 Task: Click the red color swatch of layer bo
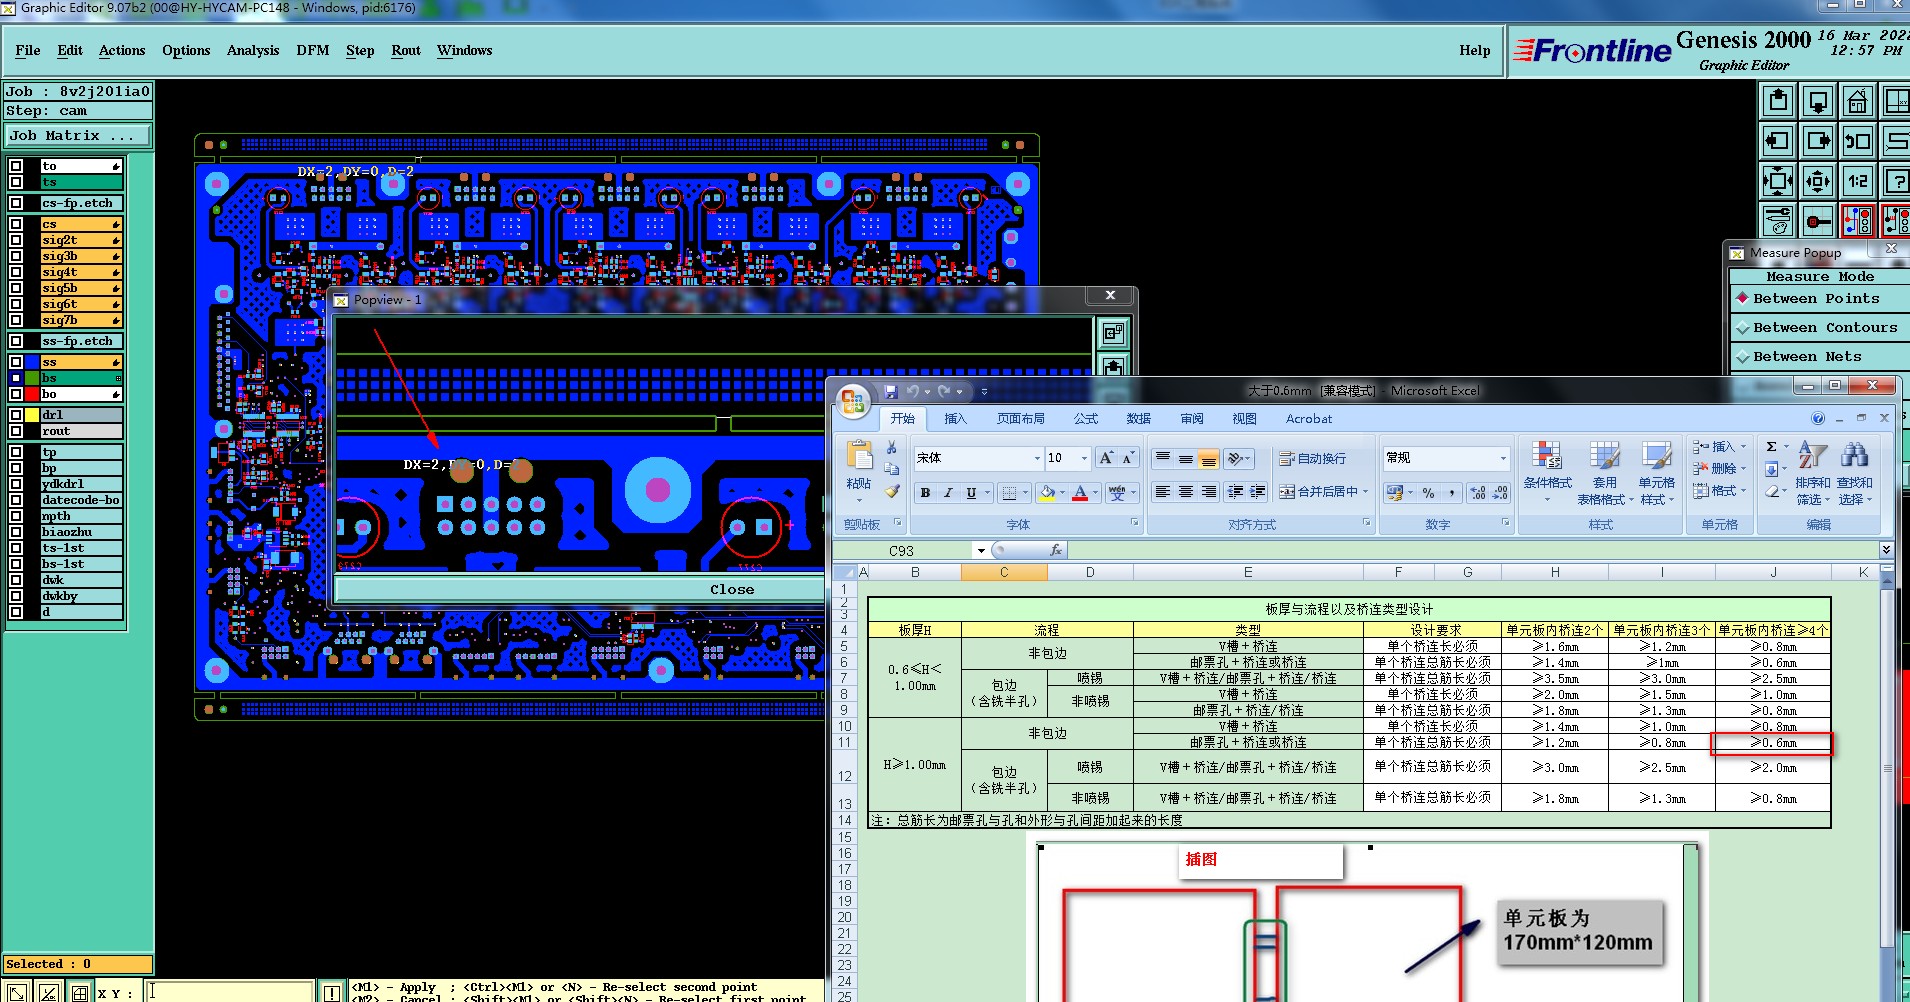point(32,394)
